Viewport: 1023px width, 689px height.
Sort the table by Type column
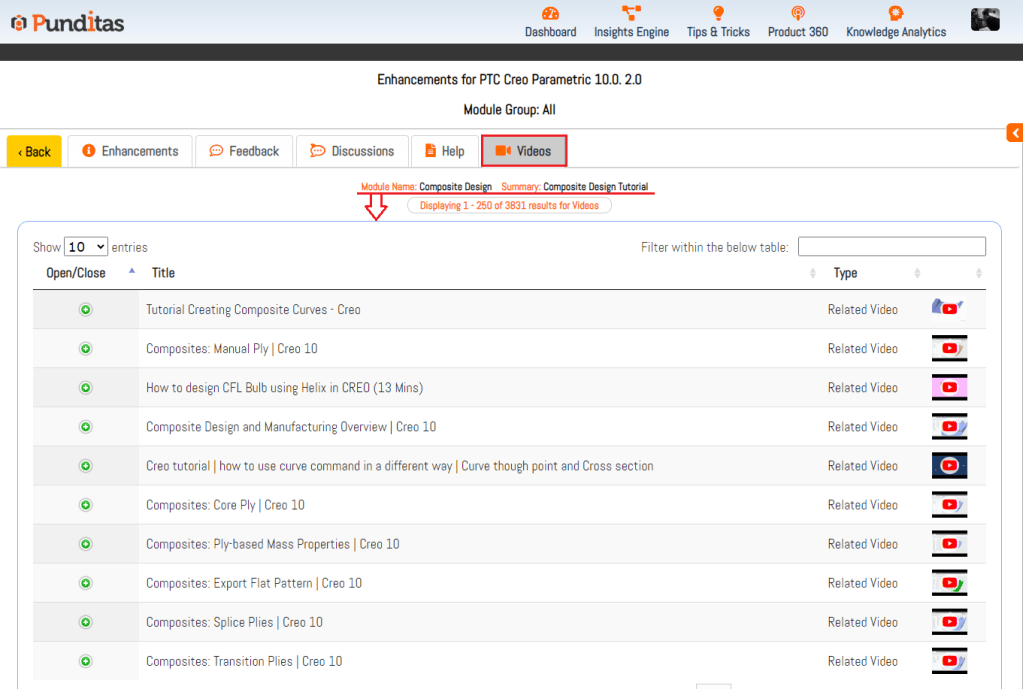tap(845, 273)
